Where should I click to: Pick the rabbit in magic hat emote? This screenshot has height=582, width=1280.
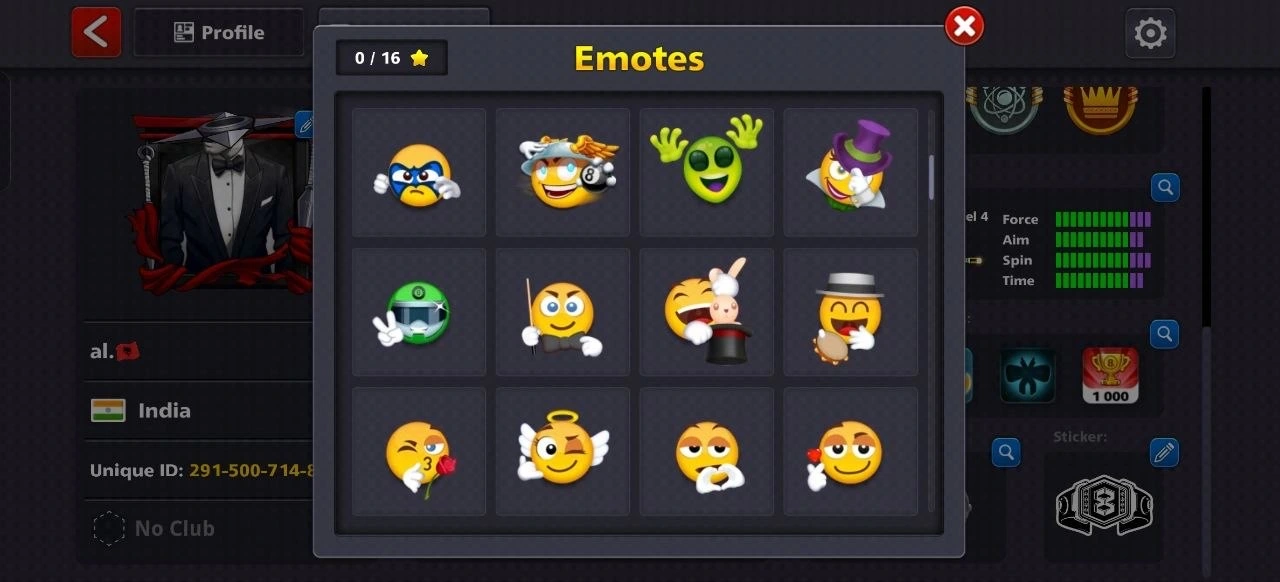(x=707, y=312)
